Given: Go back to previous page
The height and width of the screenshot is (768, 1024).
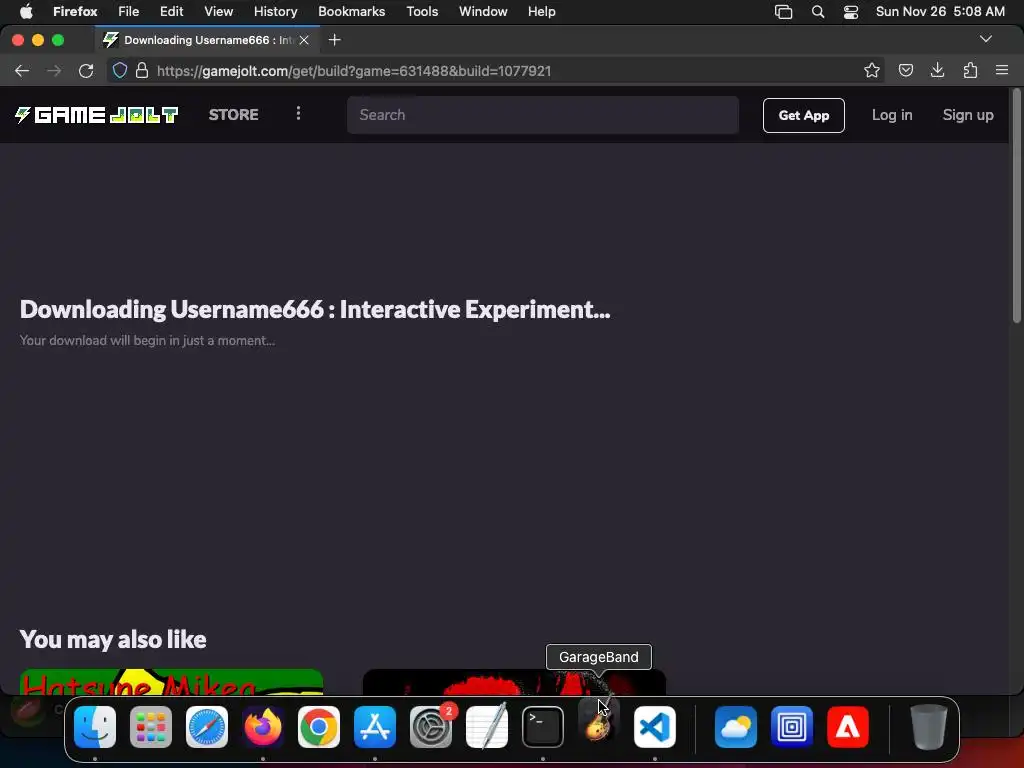Looking at the screenshot, I should 22,71.
